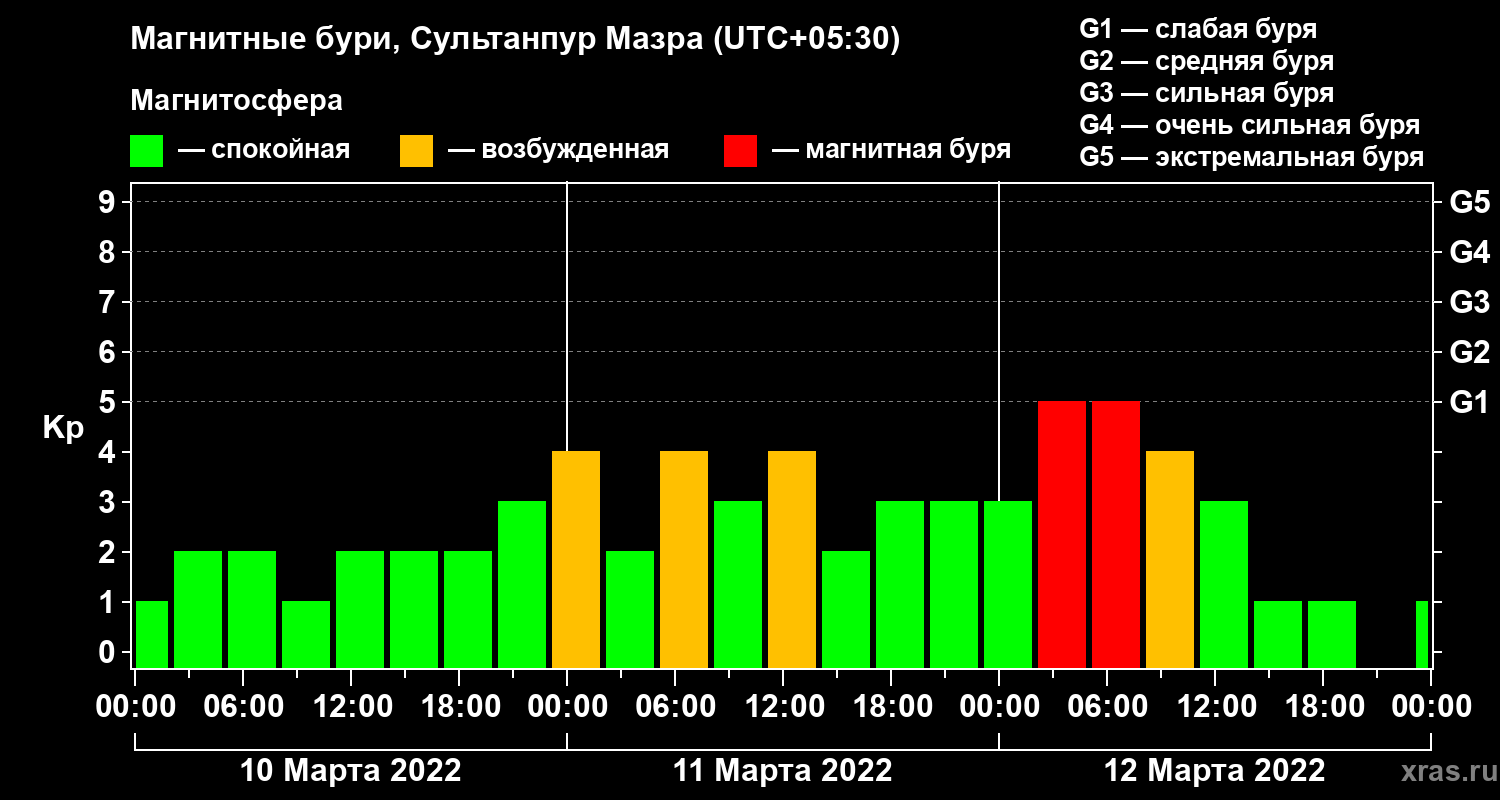1500x800 pixels.
Task: Click the Kp axis label
Action: (63, 428)
